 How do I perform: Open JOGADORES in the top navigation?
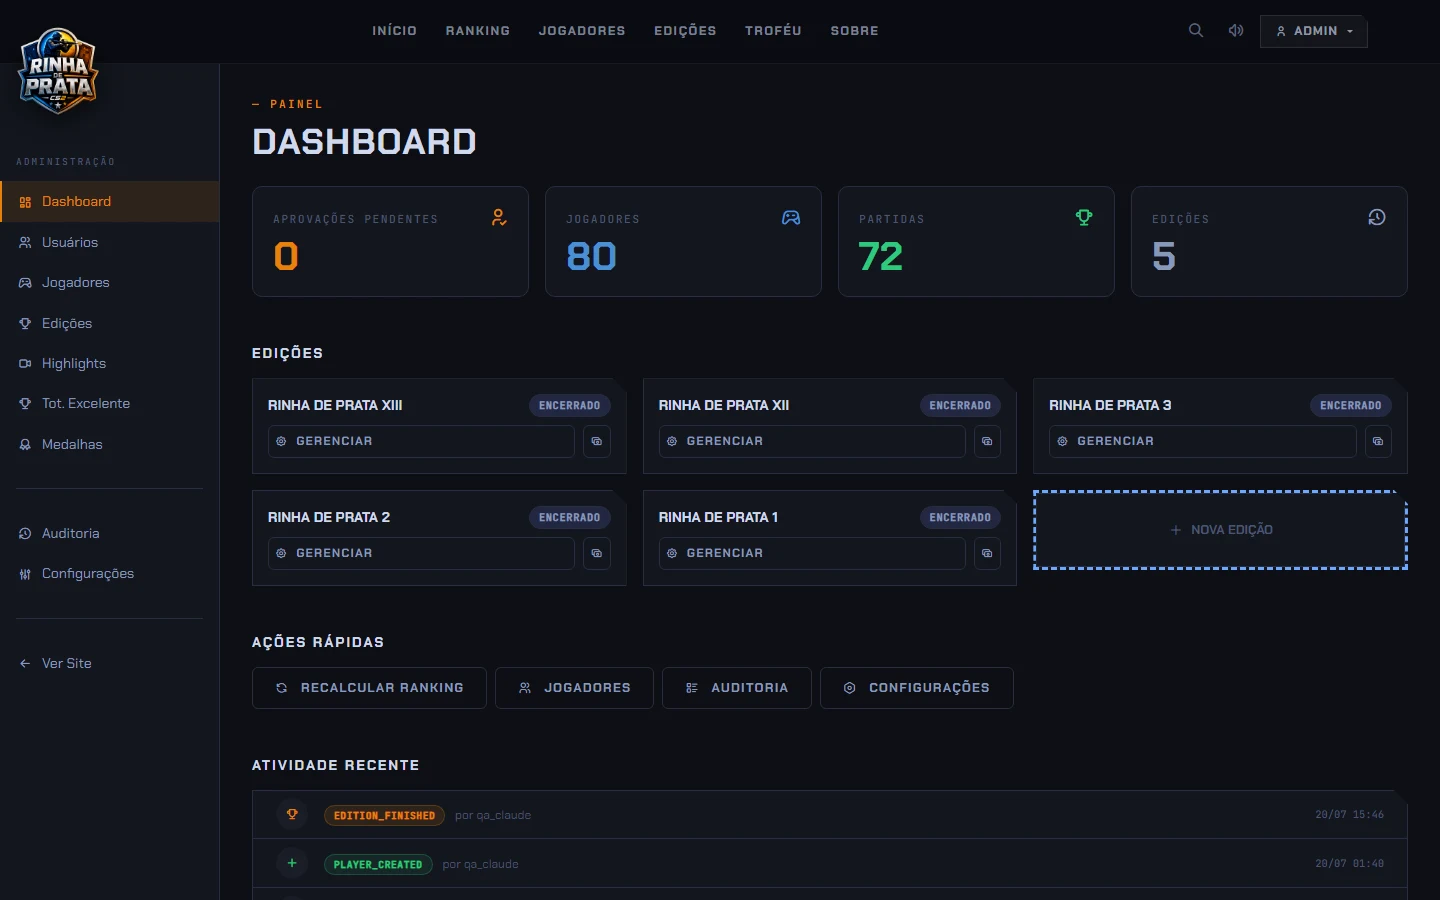click(582, 31)
